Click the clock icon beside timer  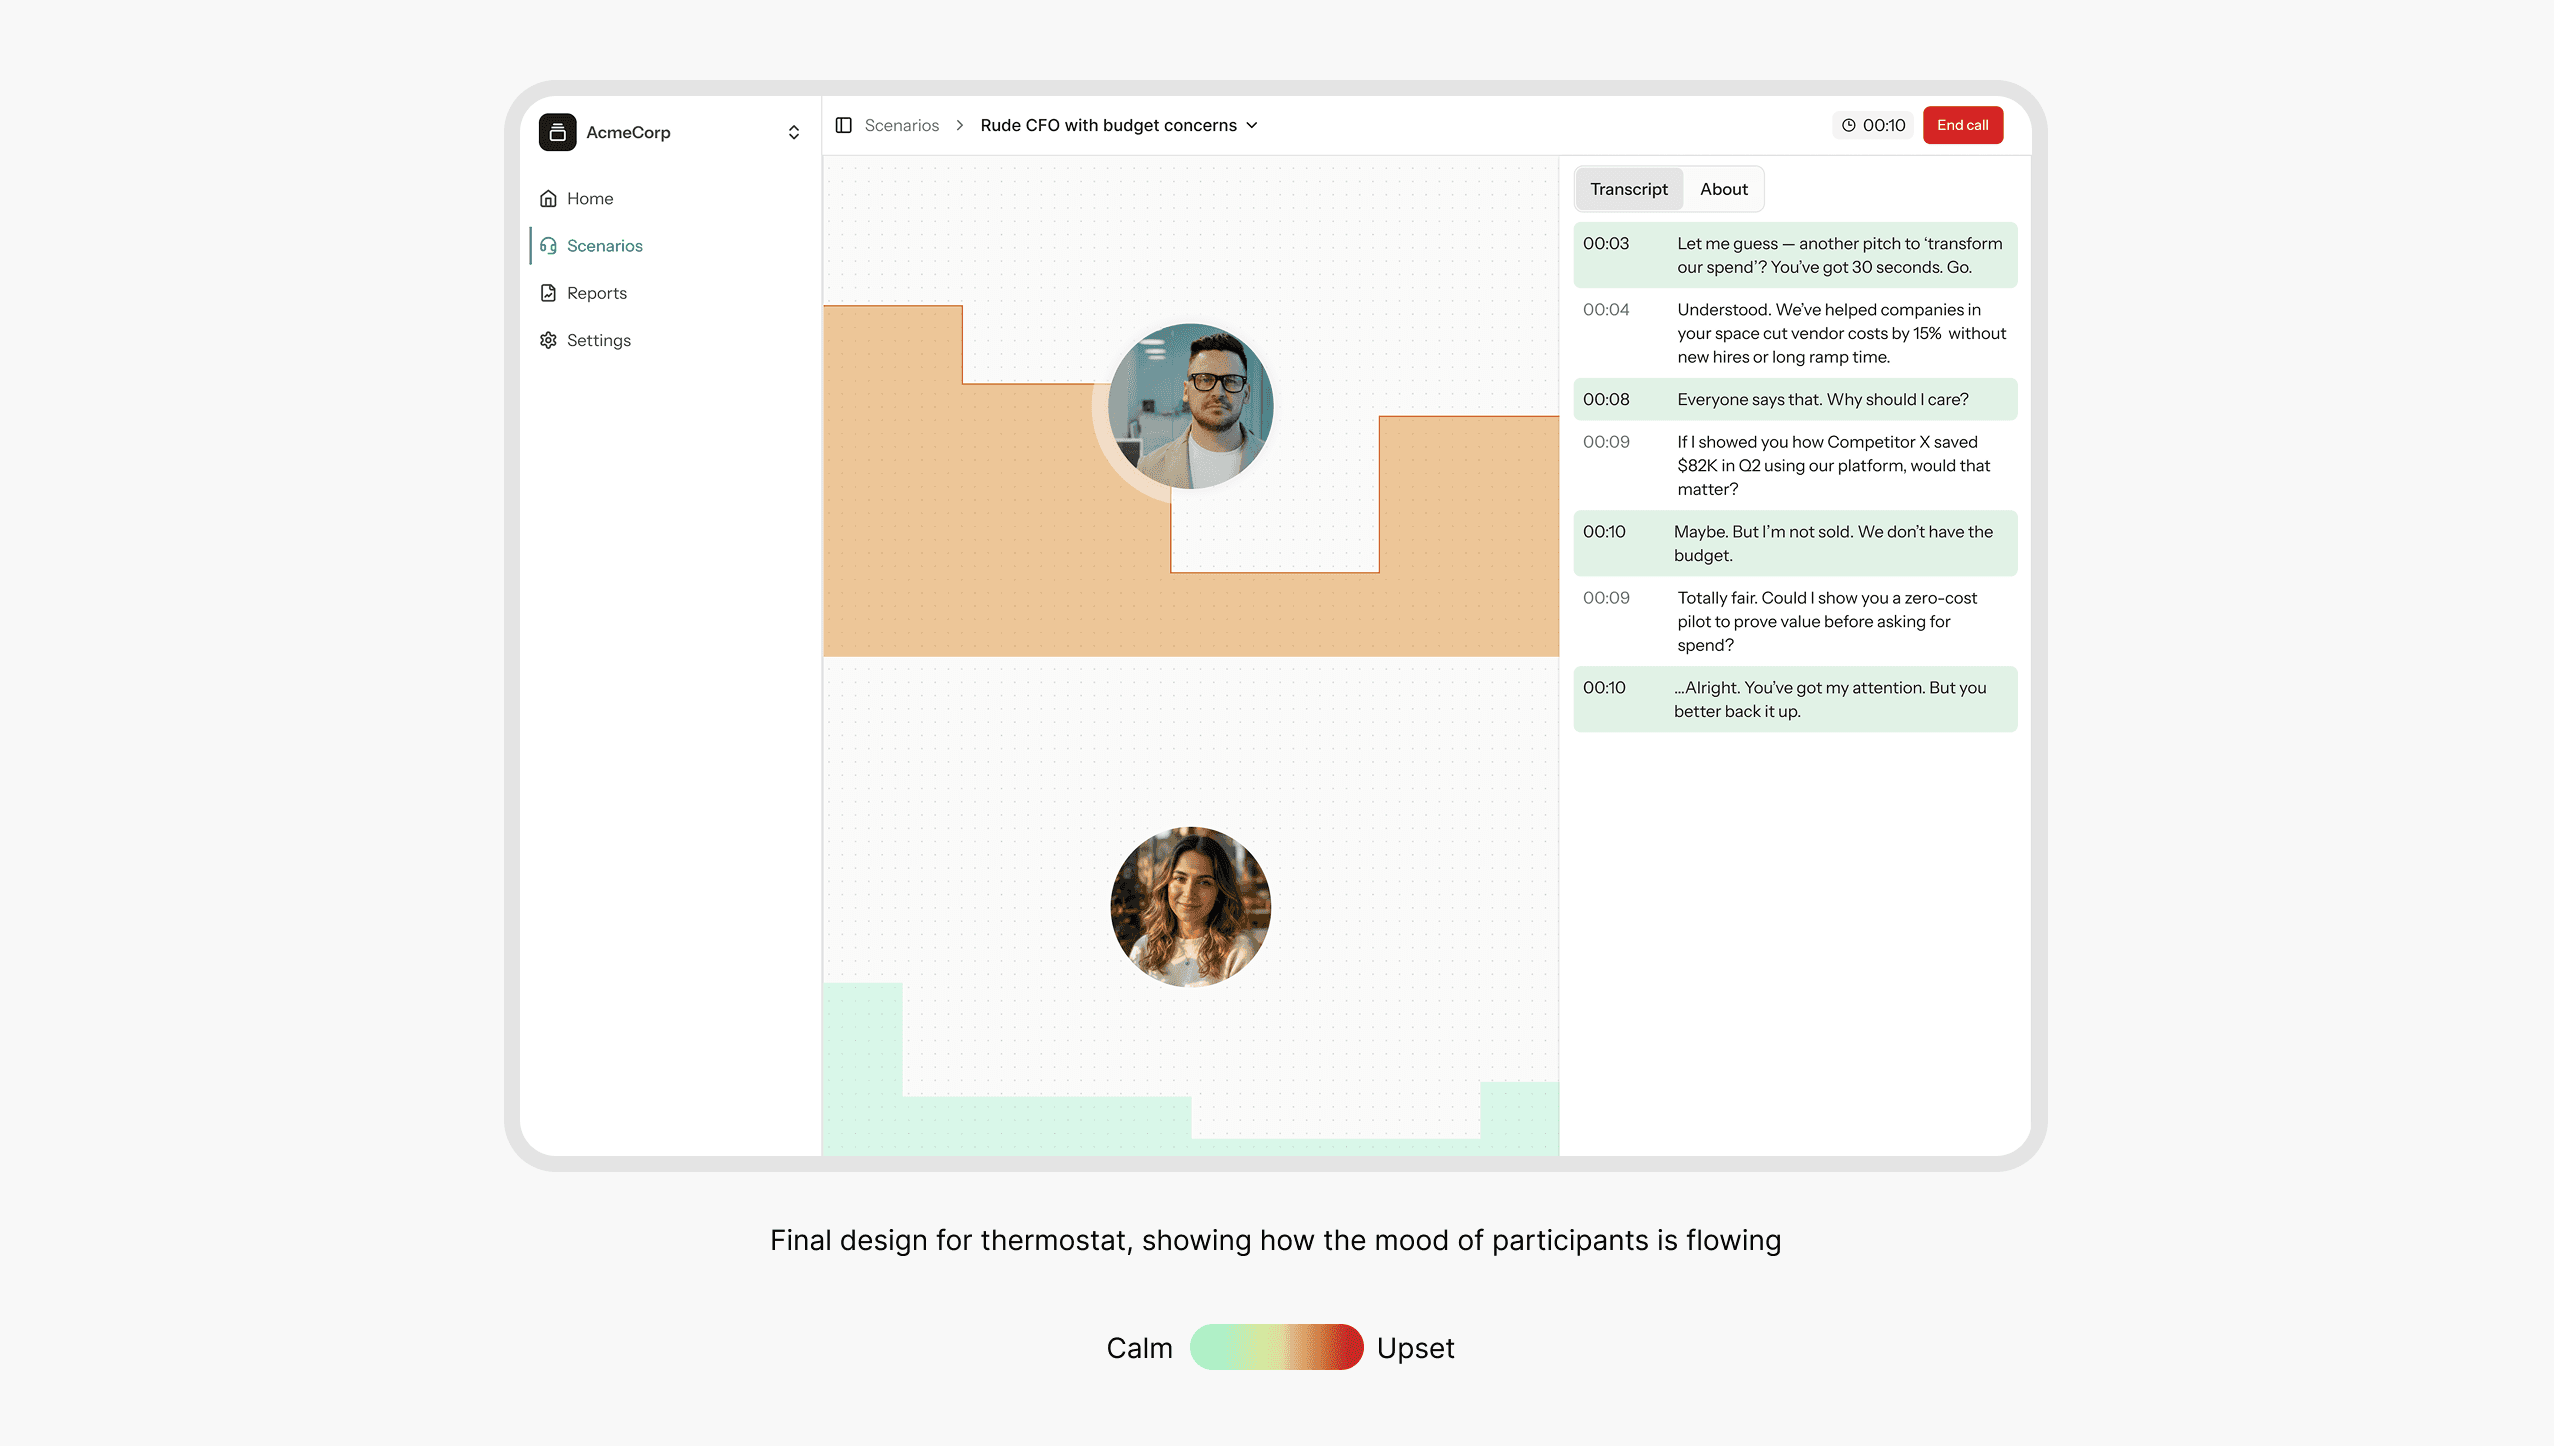tap(1848, 126)
